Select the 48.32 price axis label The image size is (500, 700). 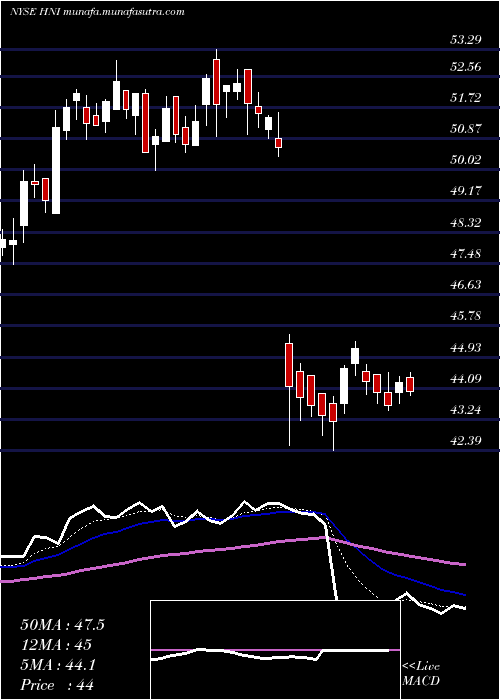click(x=465, y=222)
